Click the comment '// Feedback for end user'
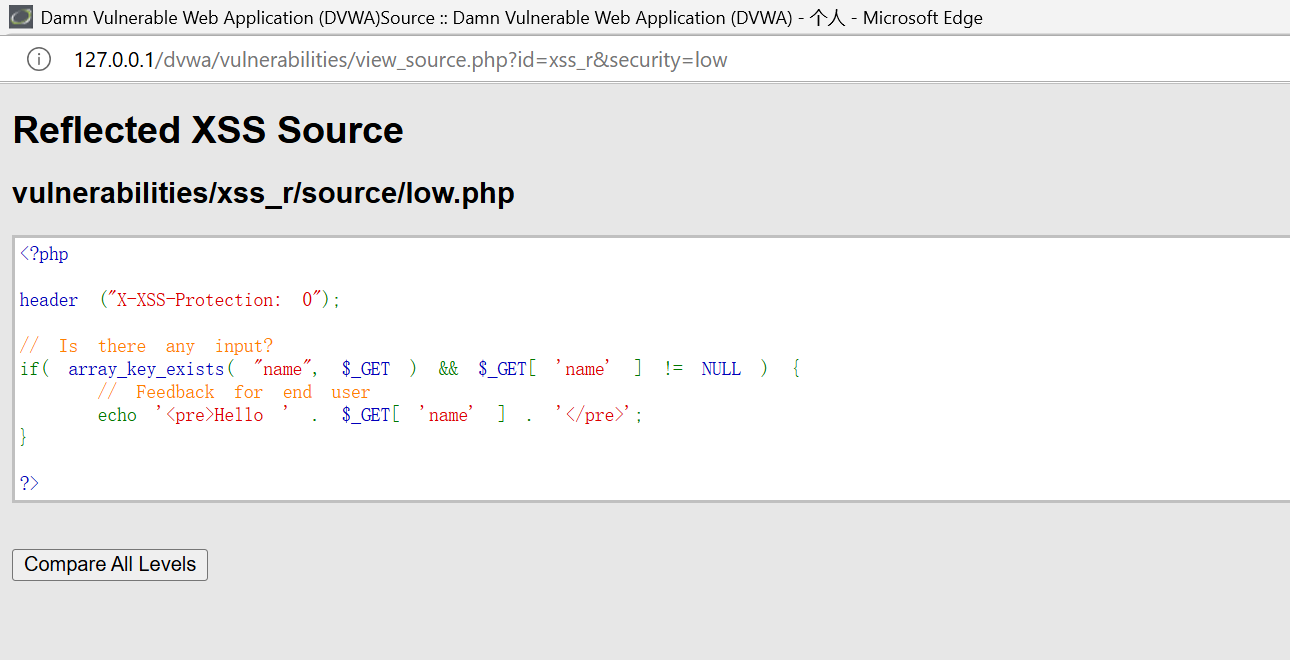This screenshot has width=1290, height=660. [x=234, y=392]
